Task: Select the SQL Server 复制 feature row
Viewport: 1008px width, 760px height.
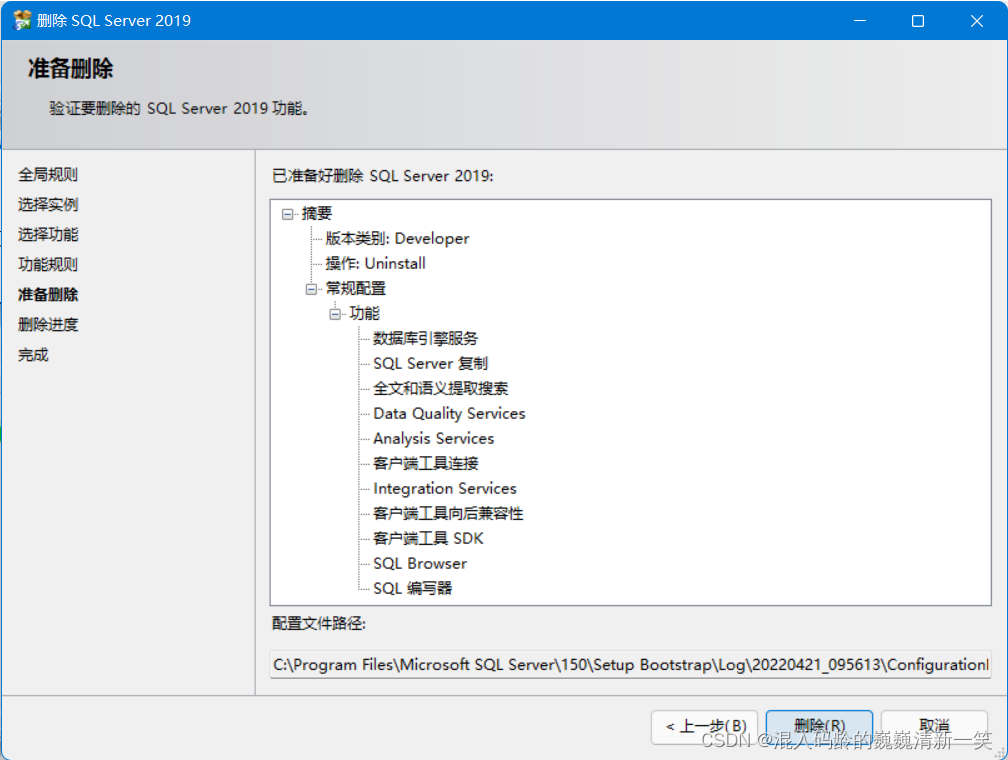Action: pos(431,363)
